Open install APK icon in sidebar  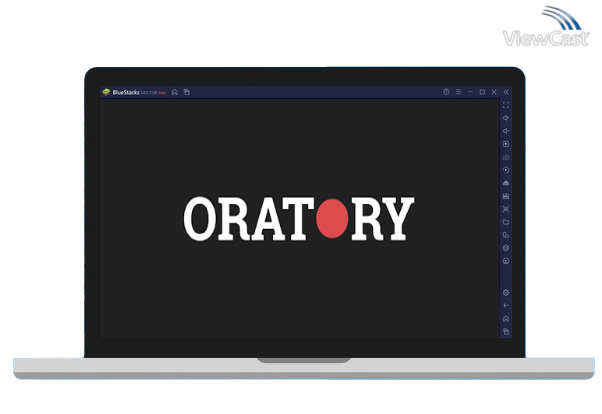point(506,183)
